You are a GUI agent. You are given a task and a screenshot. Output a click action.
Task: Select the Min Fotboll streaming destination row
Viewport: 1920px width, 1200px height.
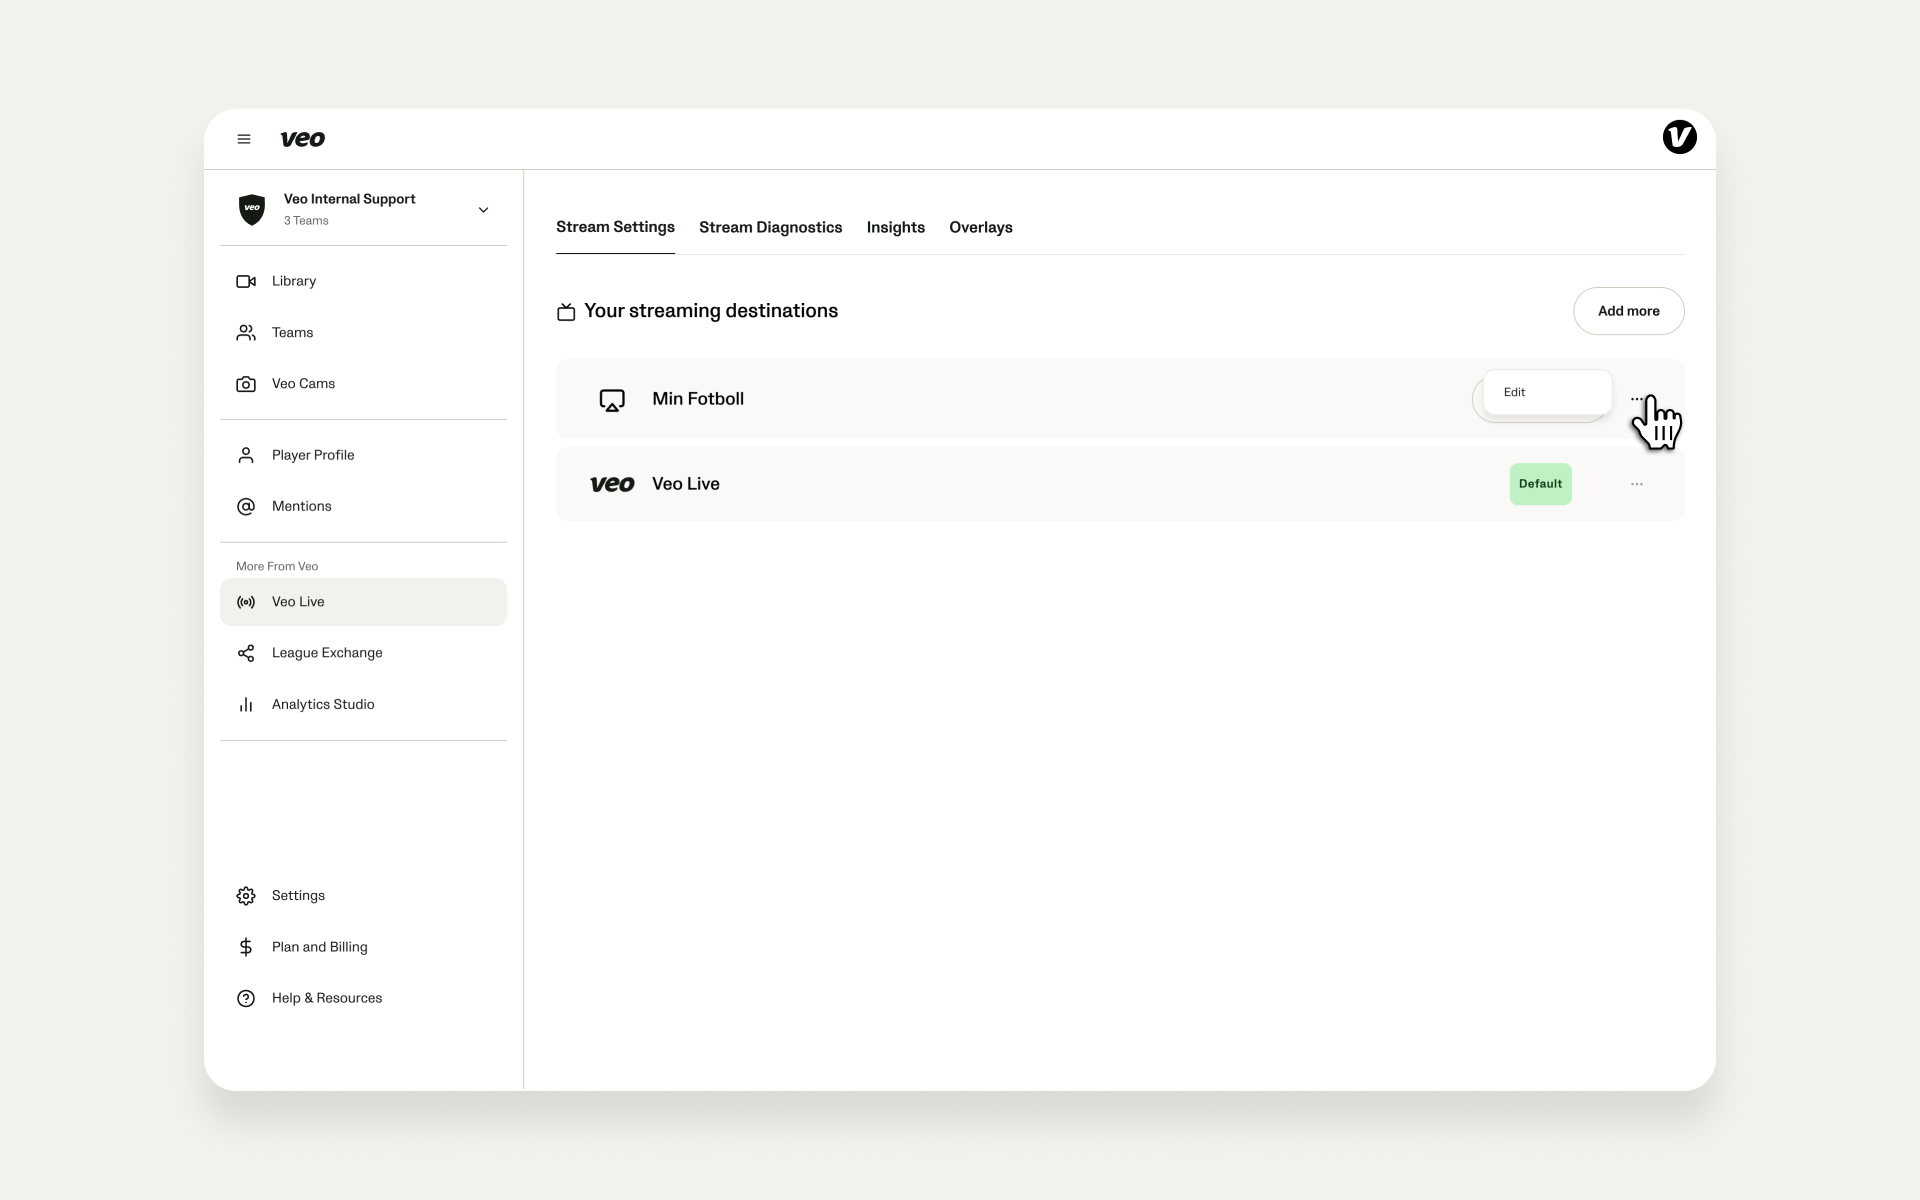click(x=1120, y=399)
